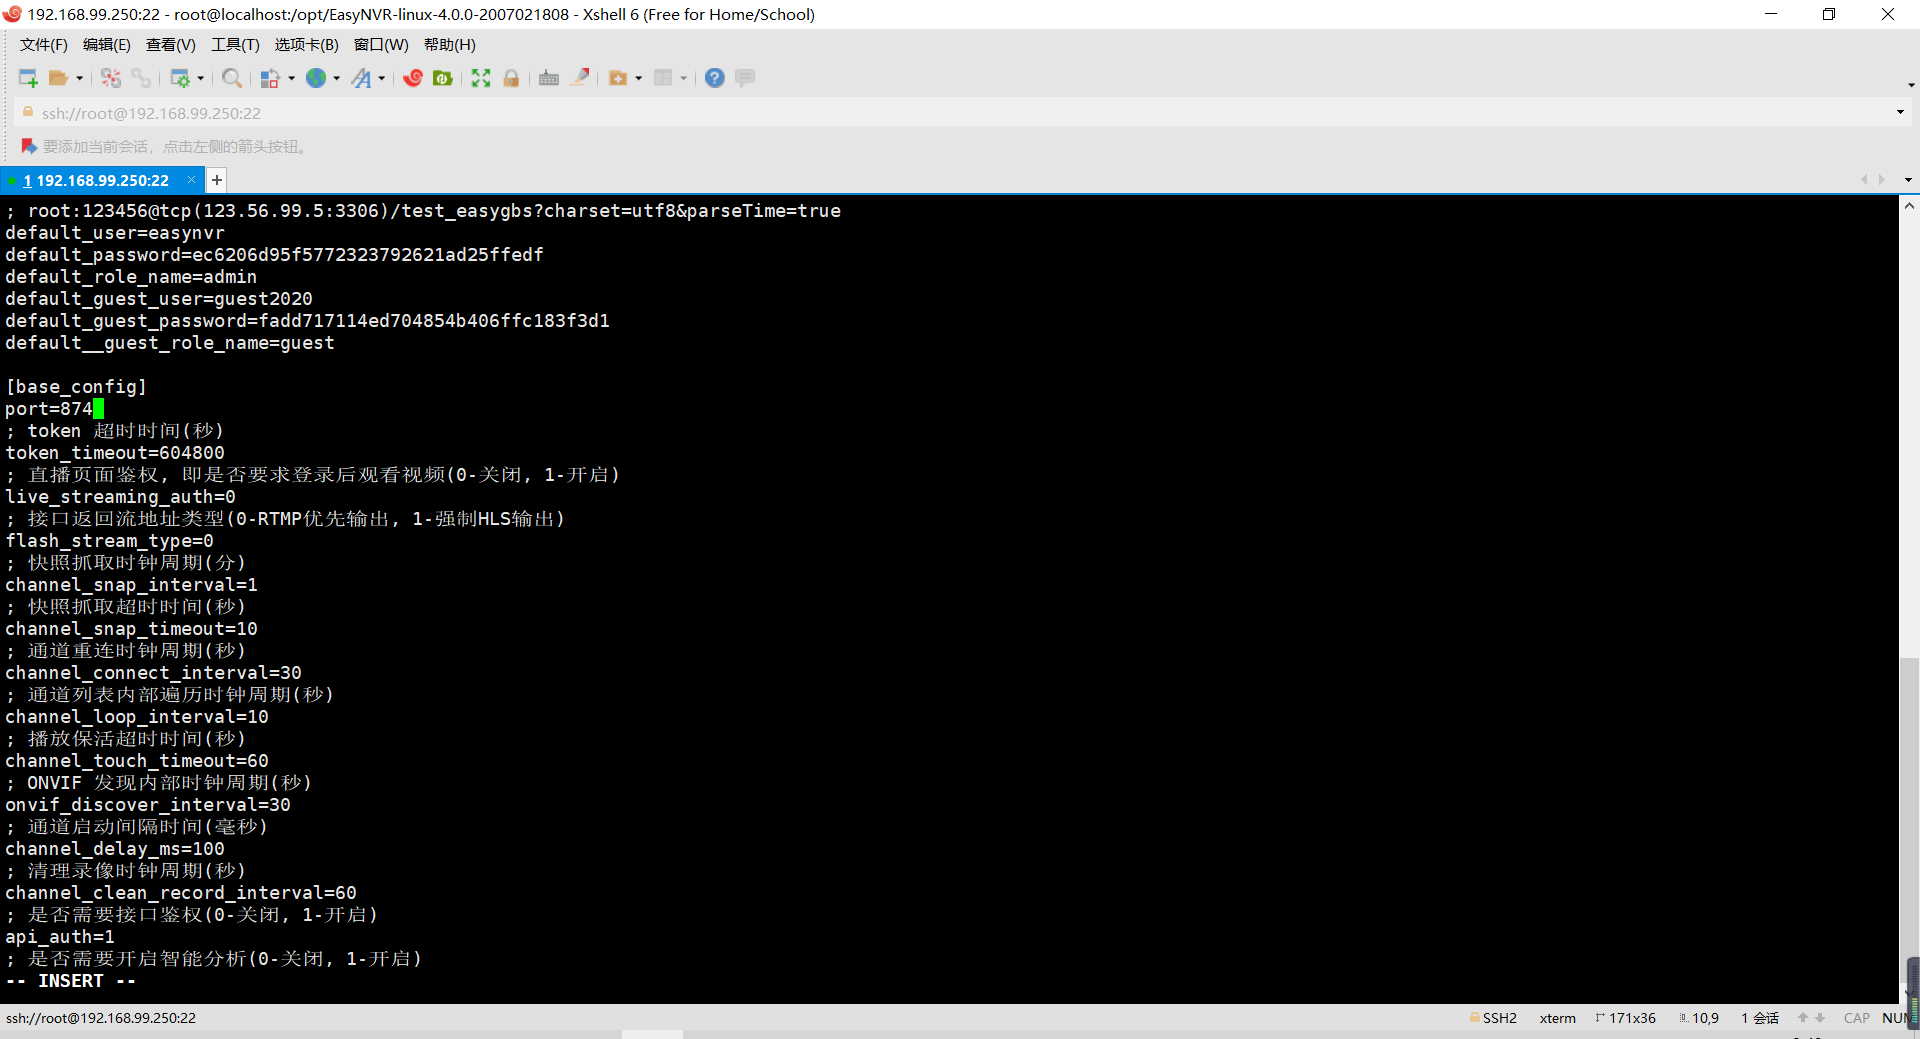Open the 工具(T) menu
The image size is (1920, 1039).
[235, 45]
